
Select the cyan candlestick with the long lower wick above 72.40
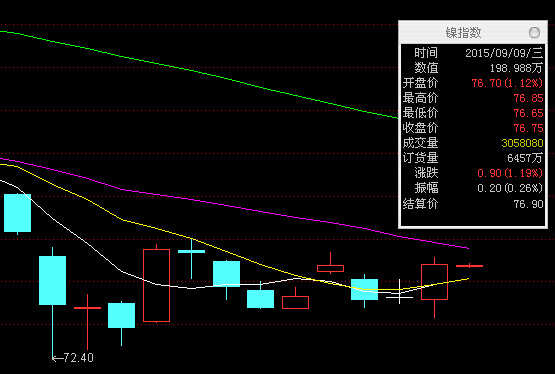pyautogui.click(x=52, y=303)
